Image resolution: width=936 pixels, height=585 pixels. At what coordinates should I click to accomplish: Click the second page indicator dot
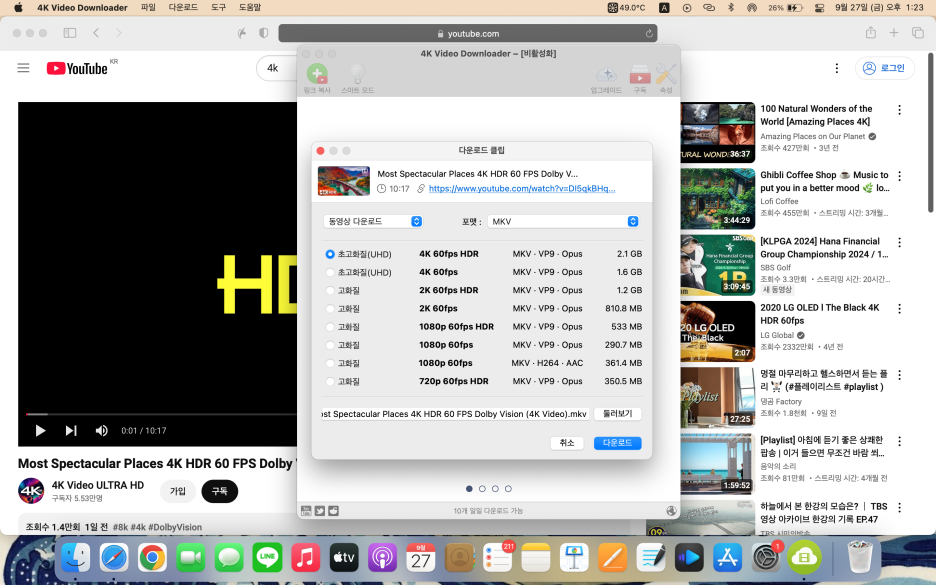click(x=482, y=489)
